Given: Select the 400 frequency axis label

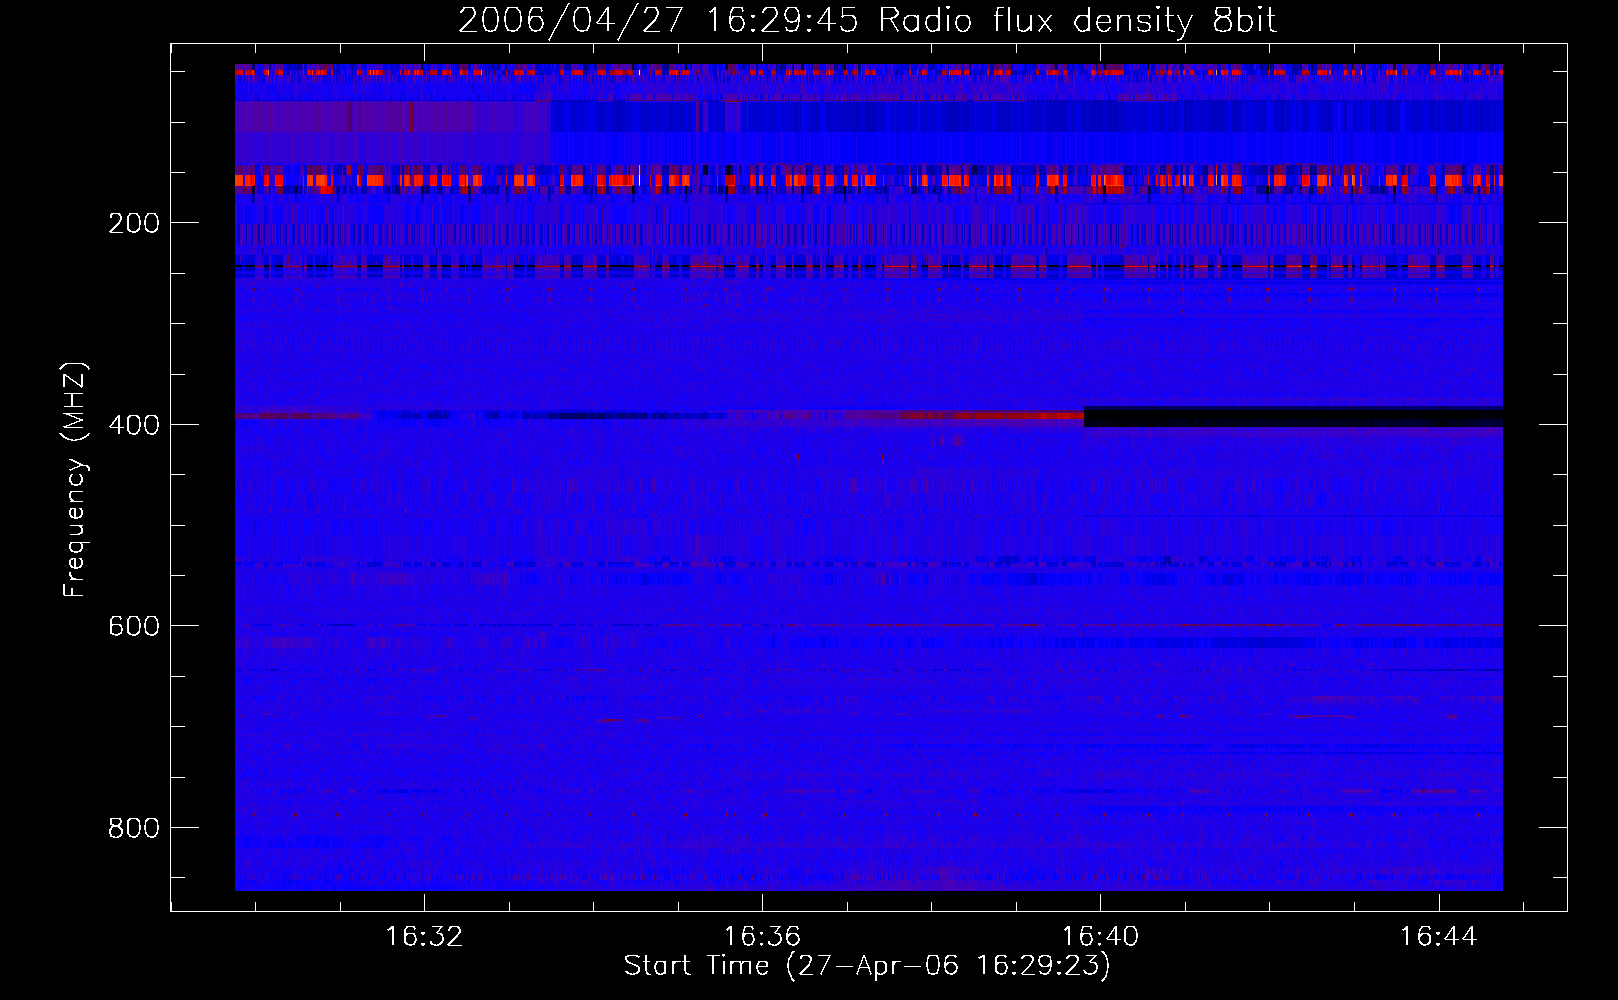Looking at the screenshot, I should pos(134,425).
